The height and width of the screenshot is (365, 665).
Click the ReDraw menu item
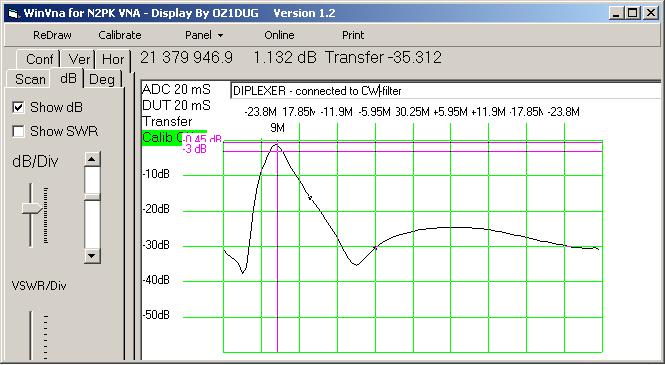(x=52, y=35)
